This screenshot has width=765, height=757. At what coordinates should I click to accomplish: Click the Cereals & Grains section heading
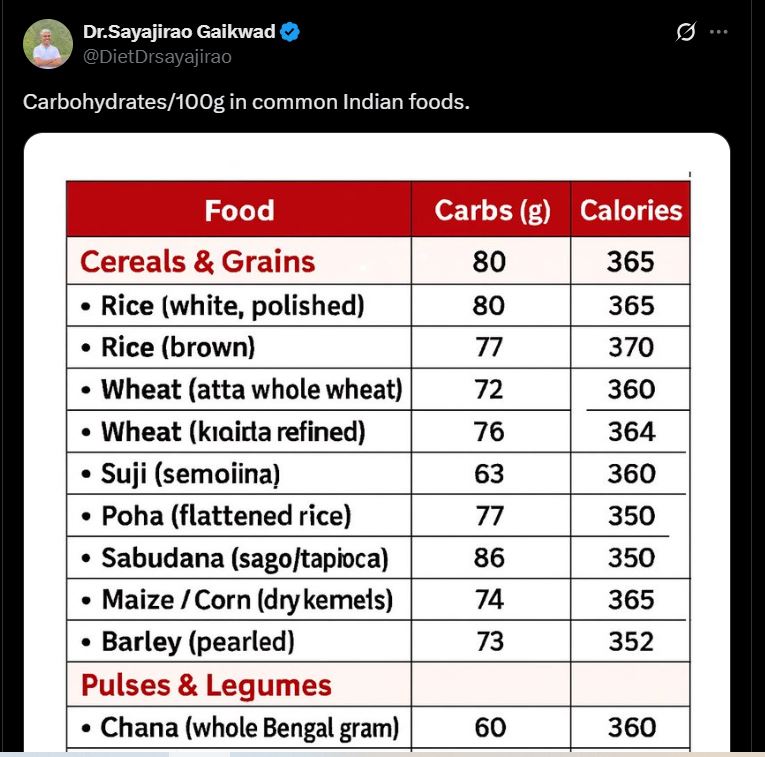[x=197, y=262]
